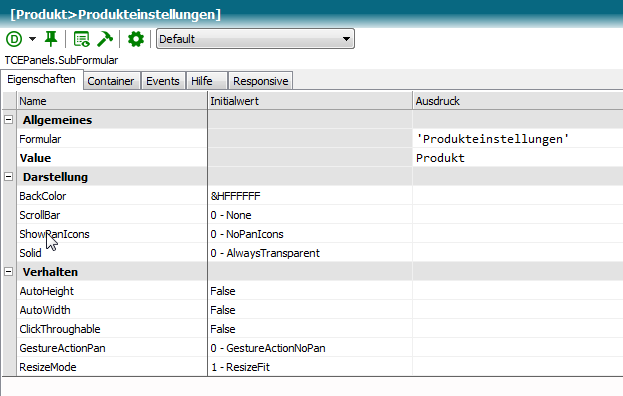This screenshot has width=623, height=396.
Task: Click the '0 - None' ScrollBar value
Action: [310, 215]
